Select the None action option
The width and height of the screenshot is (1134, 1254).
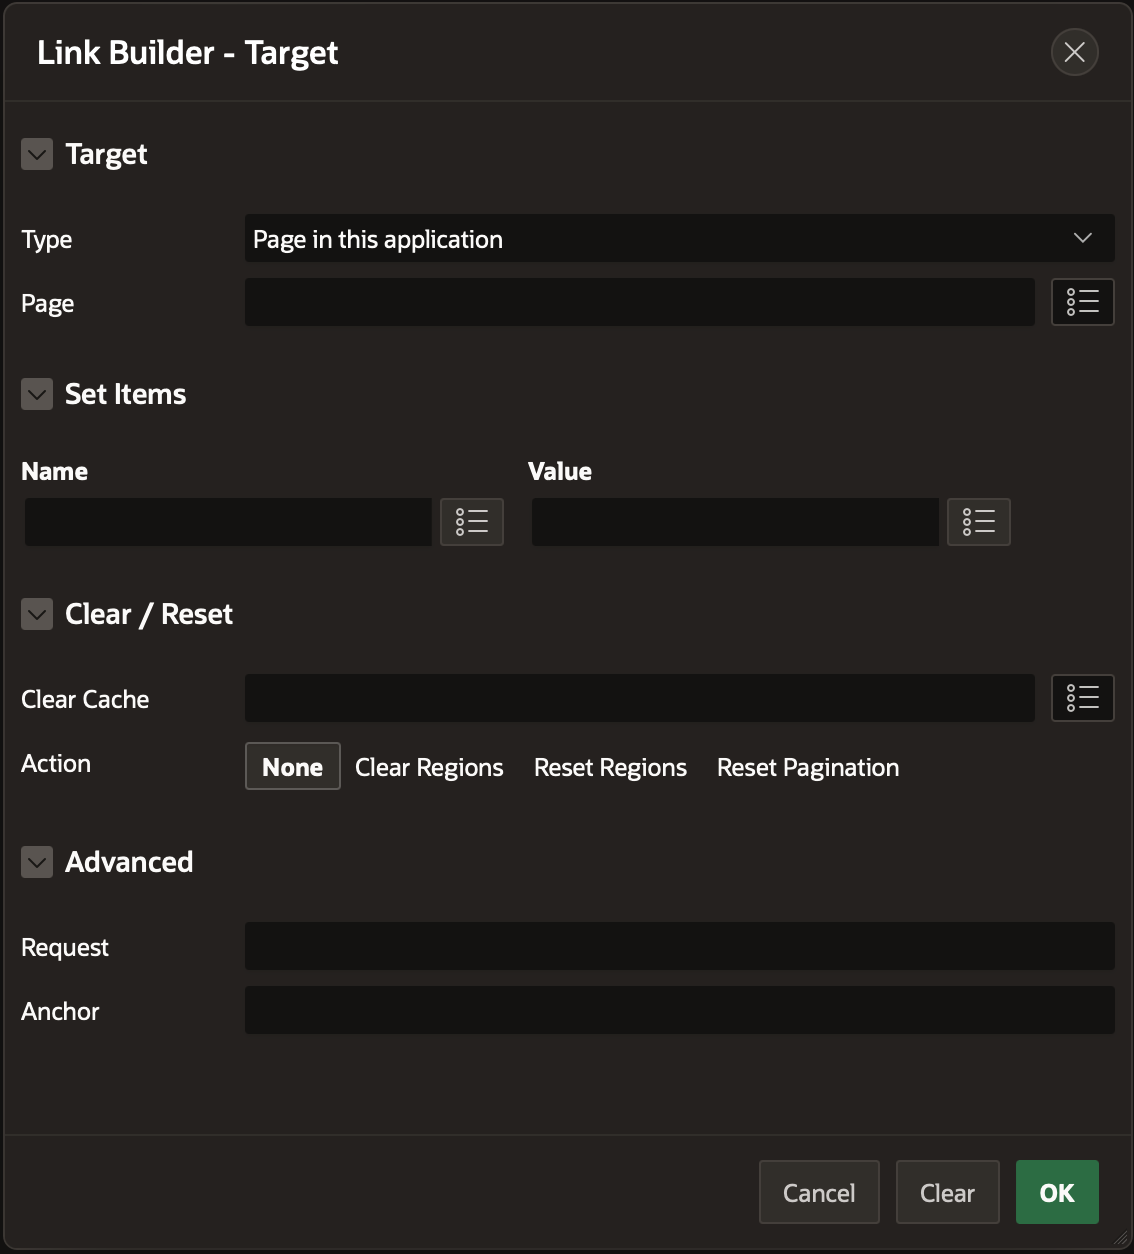click(x=293, y=766)
